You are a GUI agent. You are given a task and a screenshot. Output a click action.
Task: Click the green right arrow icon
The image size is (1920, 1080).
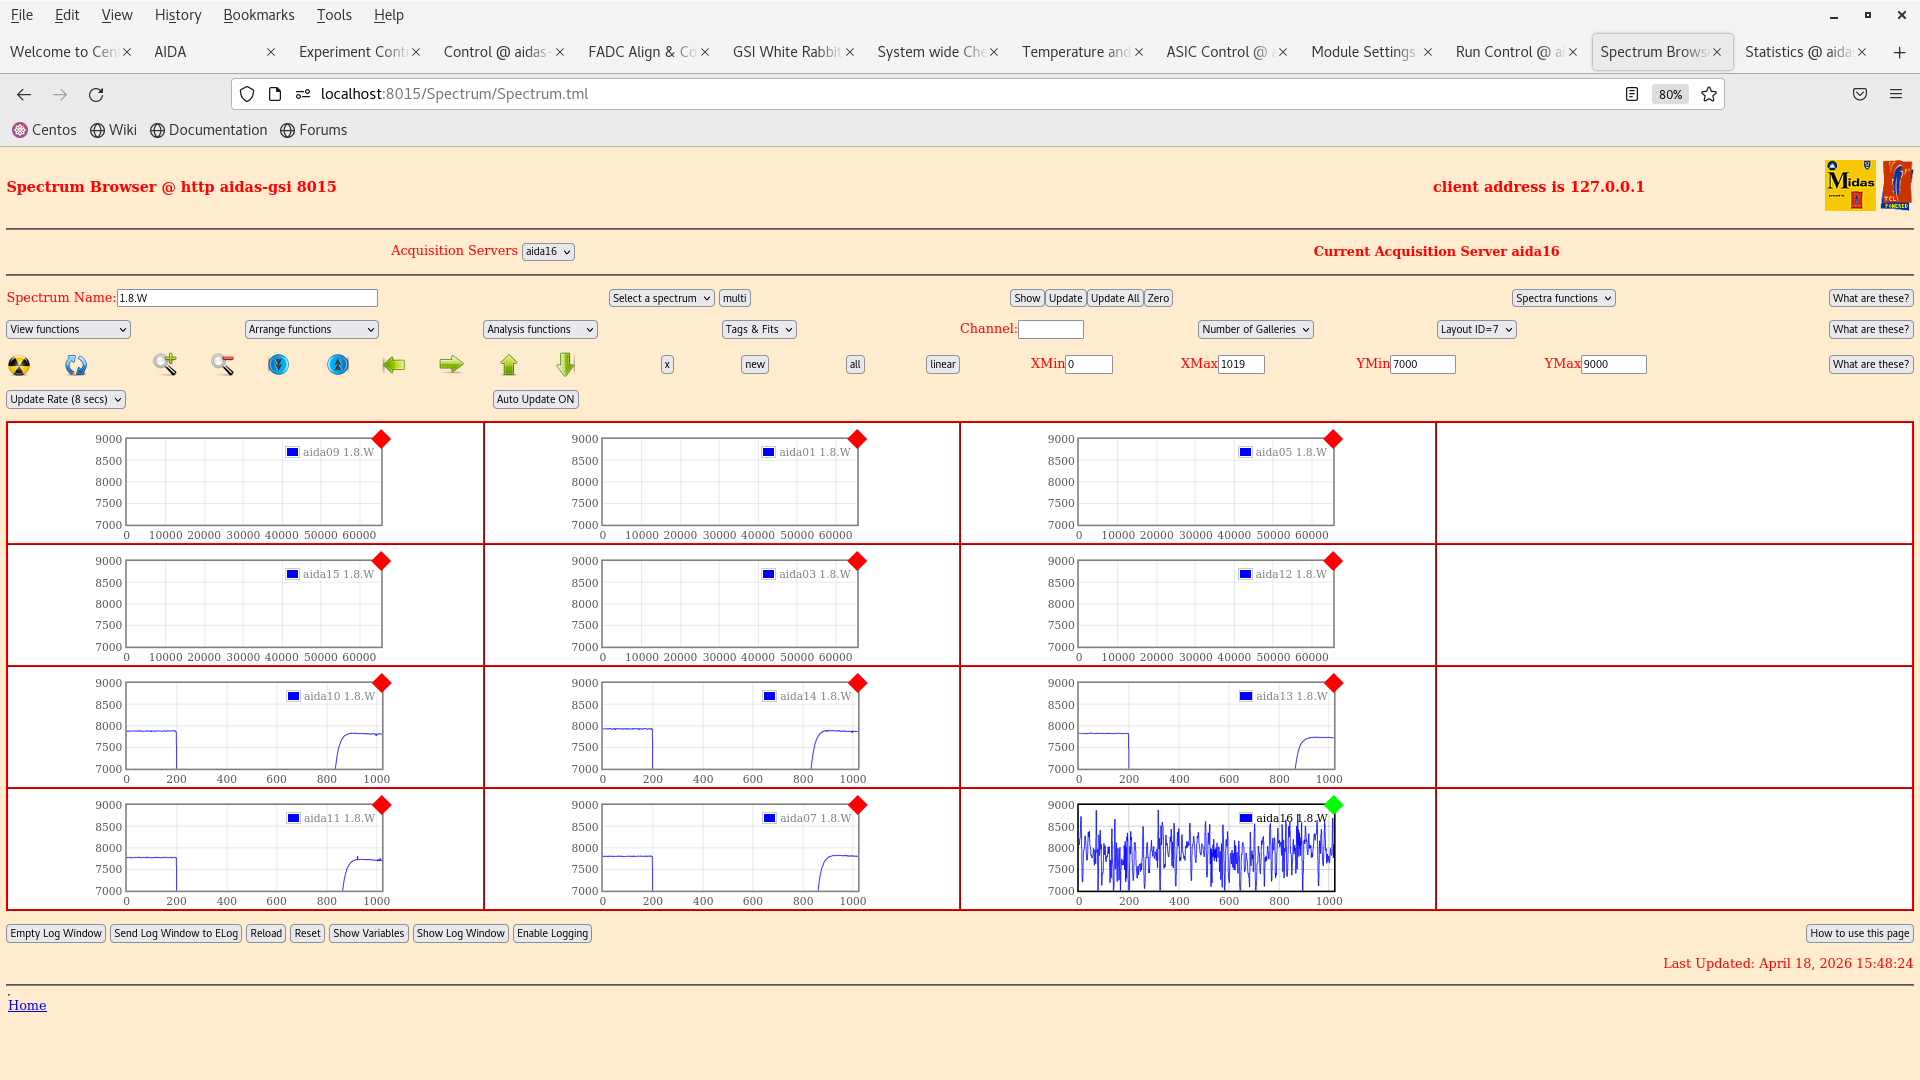pos(451,365)
